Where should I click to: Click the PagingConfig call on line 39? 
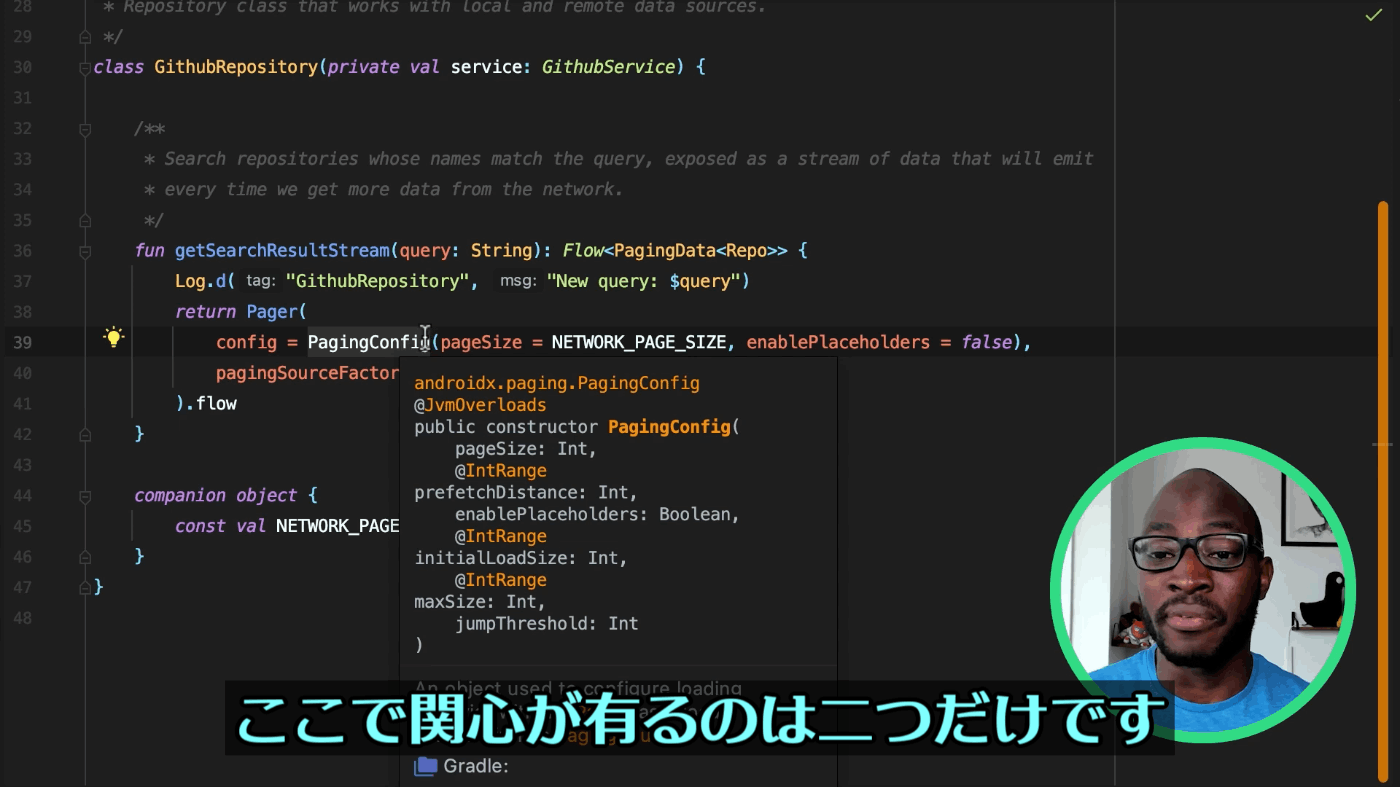(369, 342)
